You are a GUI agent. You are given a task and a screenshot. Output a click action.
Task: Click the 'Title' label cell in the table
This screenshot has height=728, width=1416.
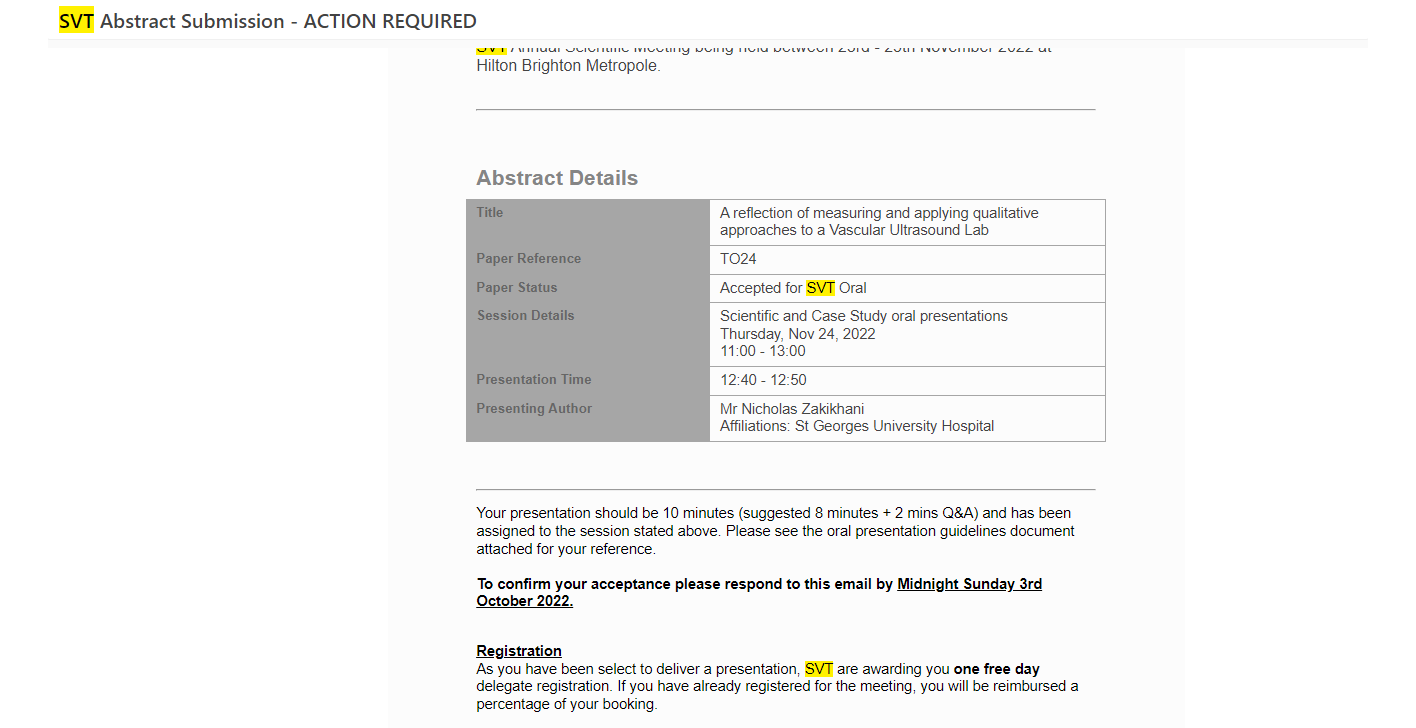pyautogui.click(x=490, y=213)
